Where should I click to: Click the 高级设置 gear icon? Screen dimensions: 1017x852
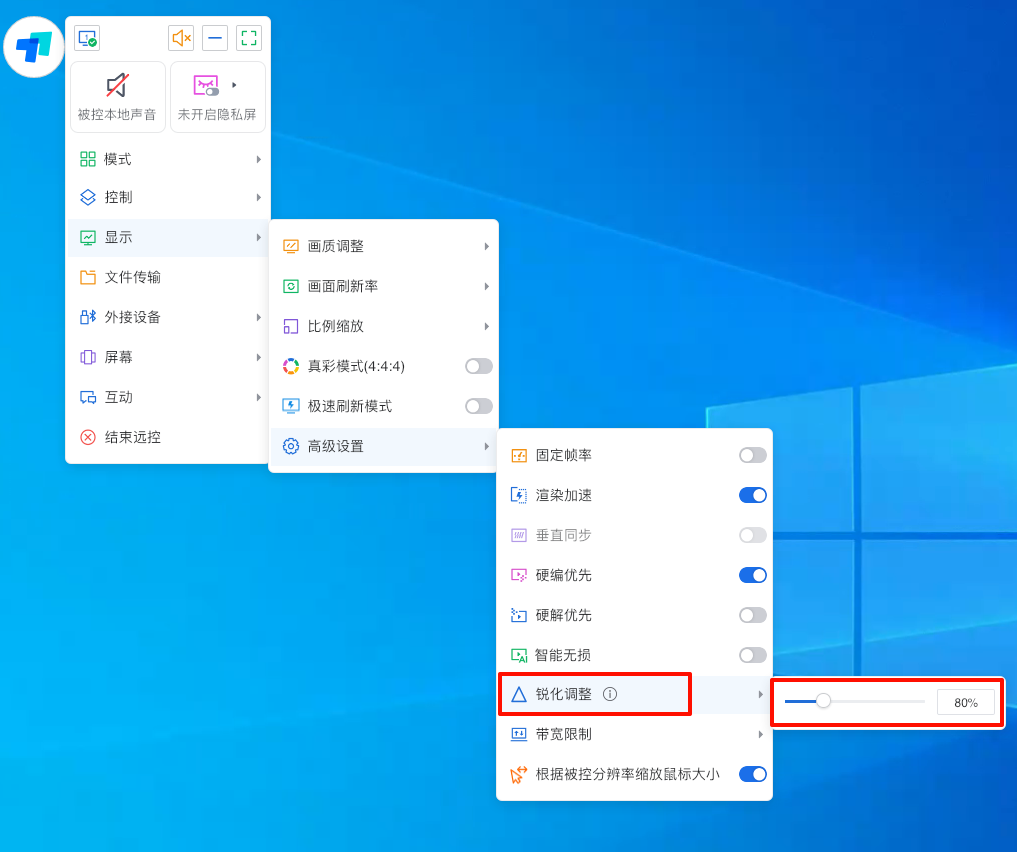tap(291, 446)
